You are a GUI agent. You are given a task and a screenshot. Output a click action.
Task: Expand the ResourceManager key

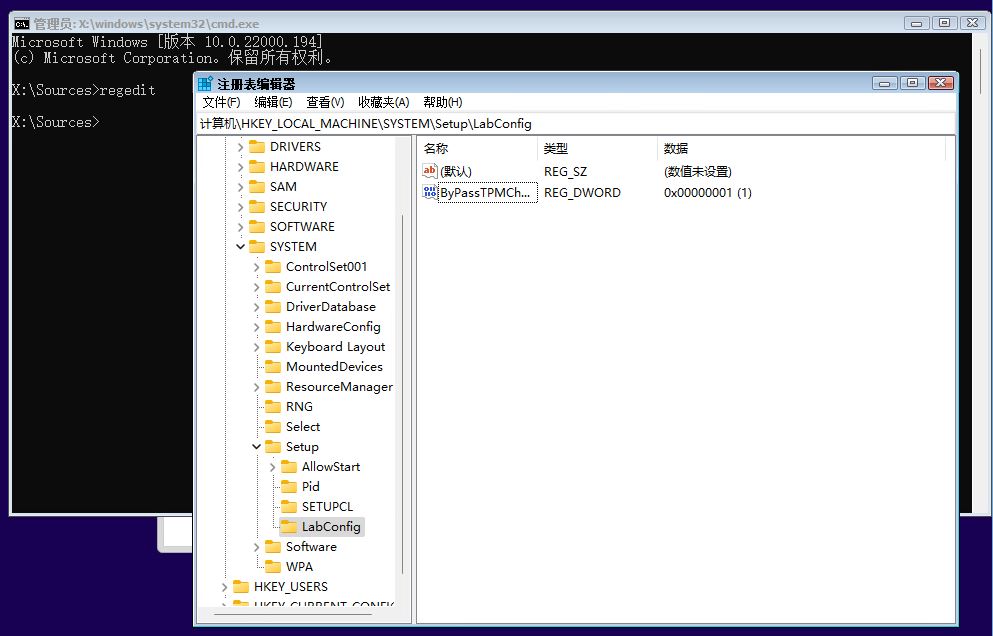(x=256, y=387)
